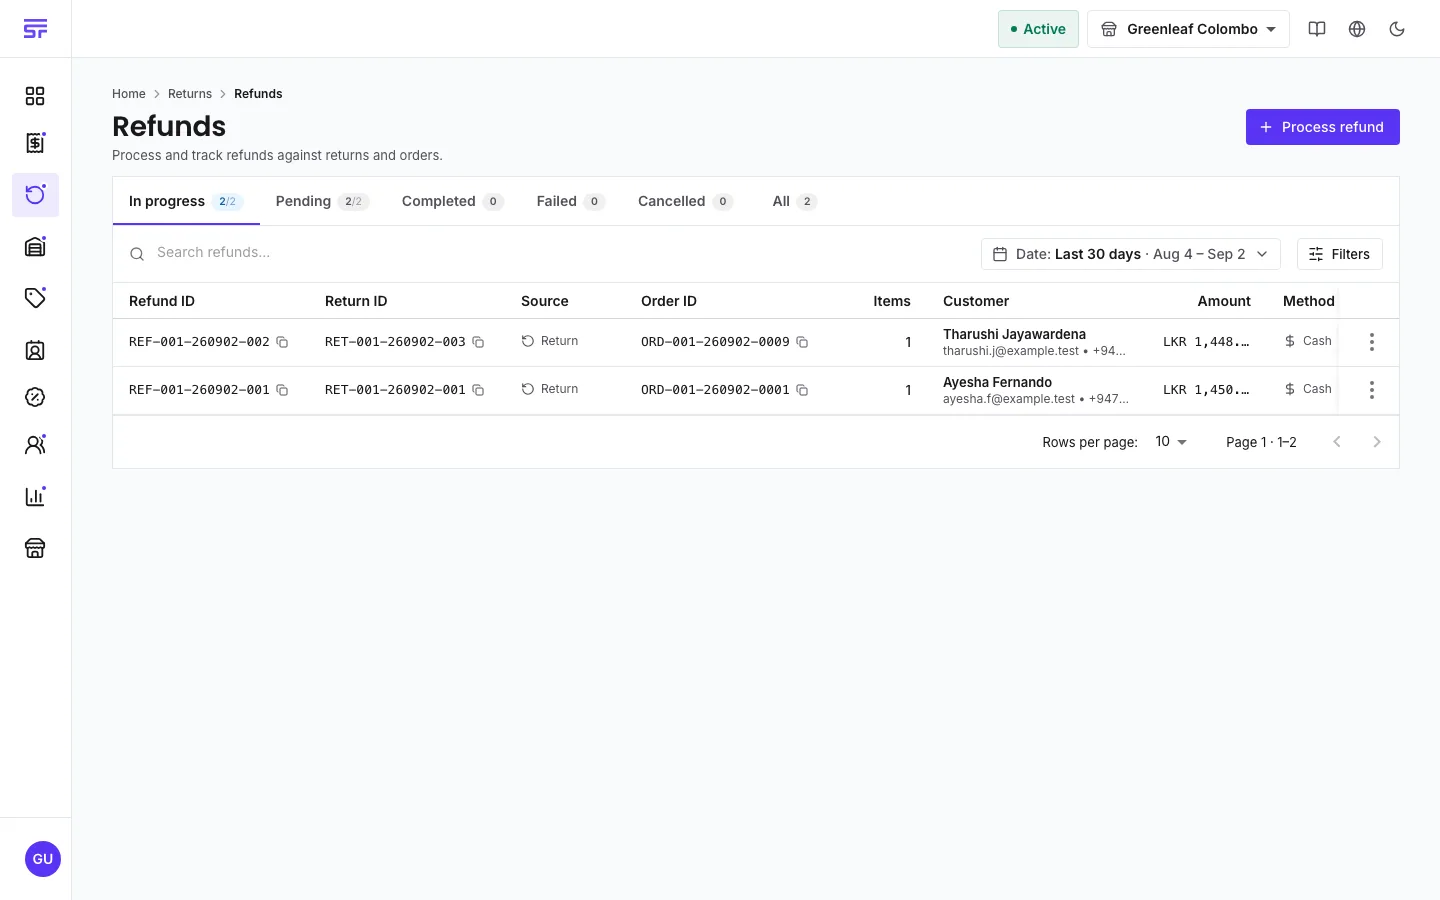
Task: Switch to the Cancelled tab
Action: click(685, 201)
